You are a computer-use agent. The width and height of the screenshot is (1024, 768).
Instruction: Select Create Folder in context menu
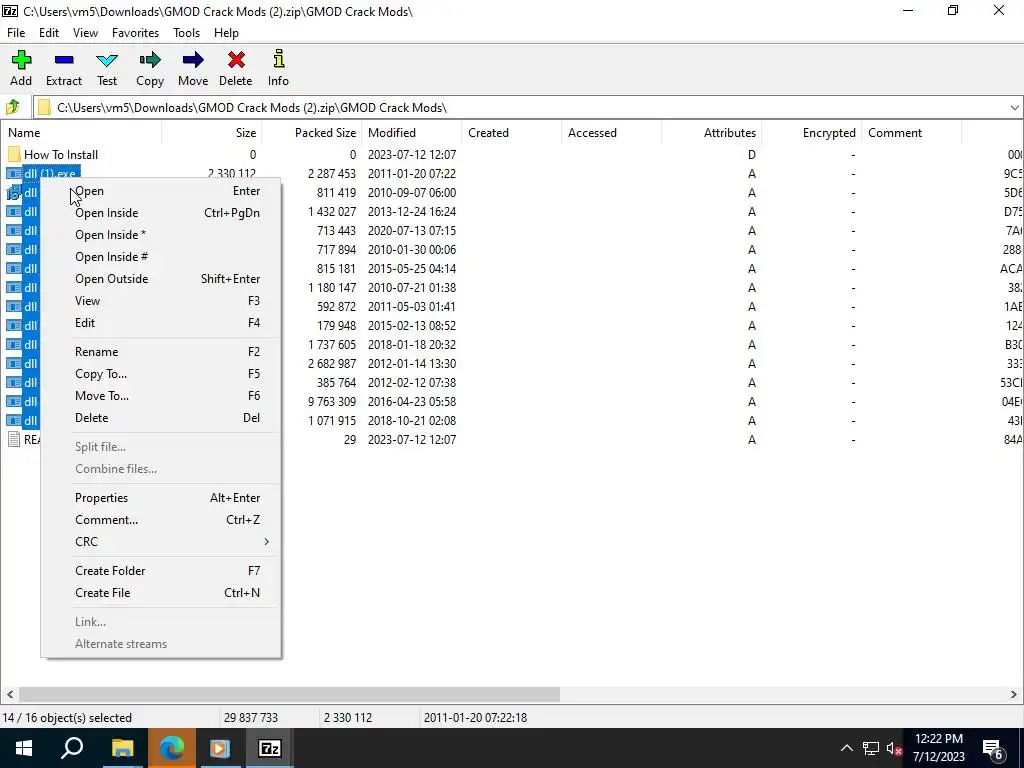tap(161, 571)
